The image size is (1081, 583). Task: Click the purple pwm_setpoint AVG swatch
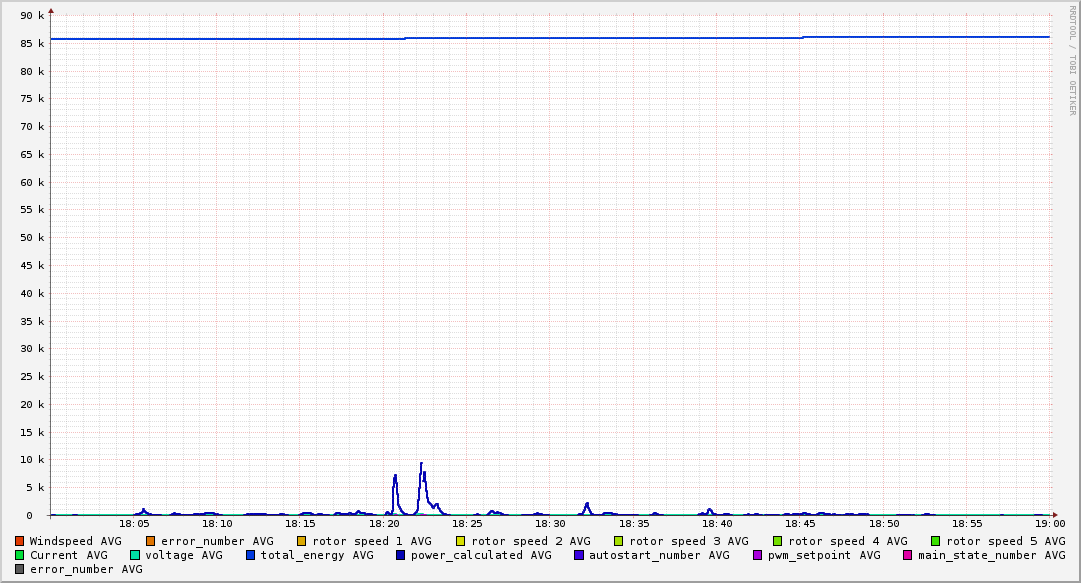pyautogui.click(x=758, y=555)
